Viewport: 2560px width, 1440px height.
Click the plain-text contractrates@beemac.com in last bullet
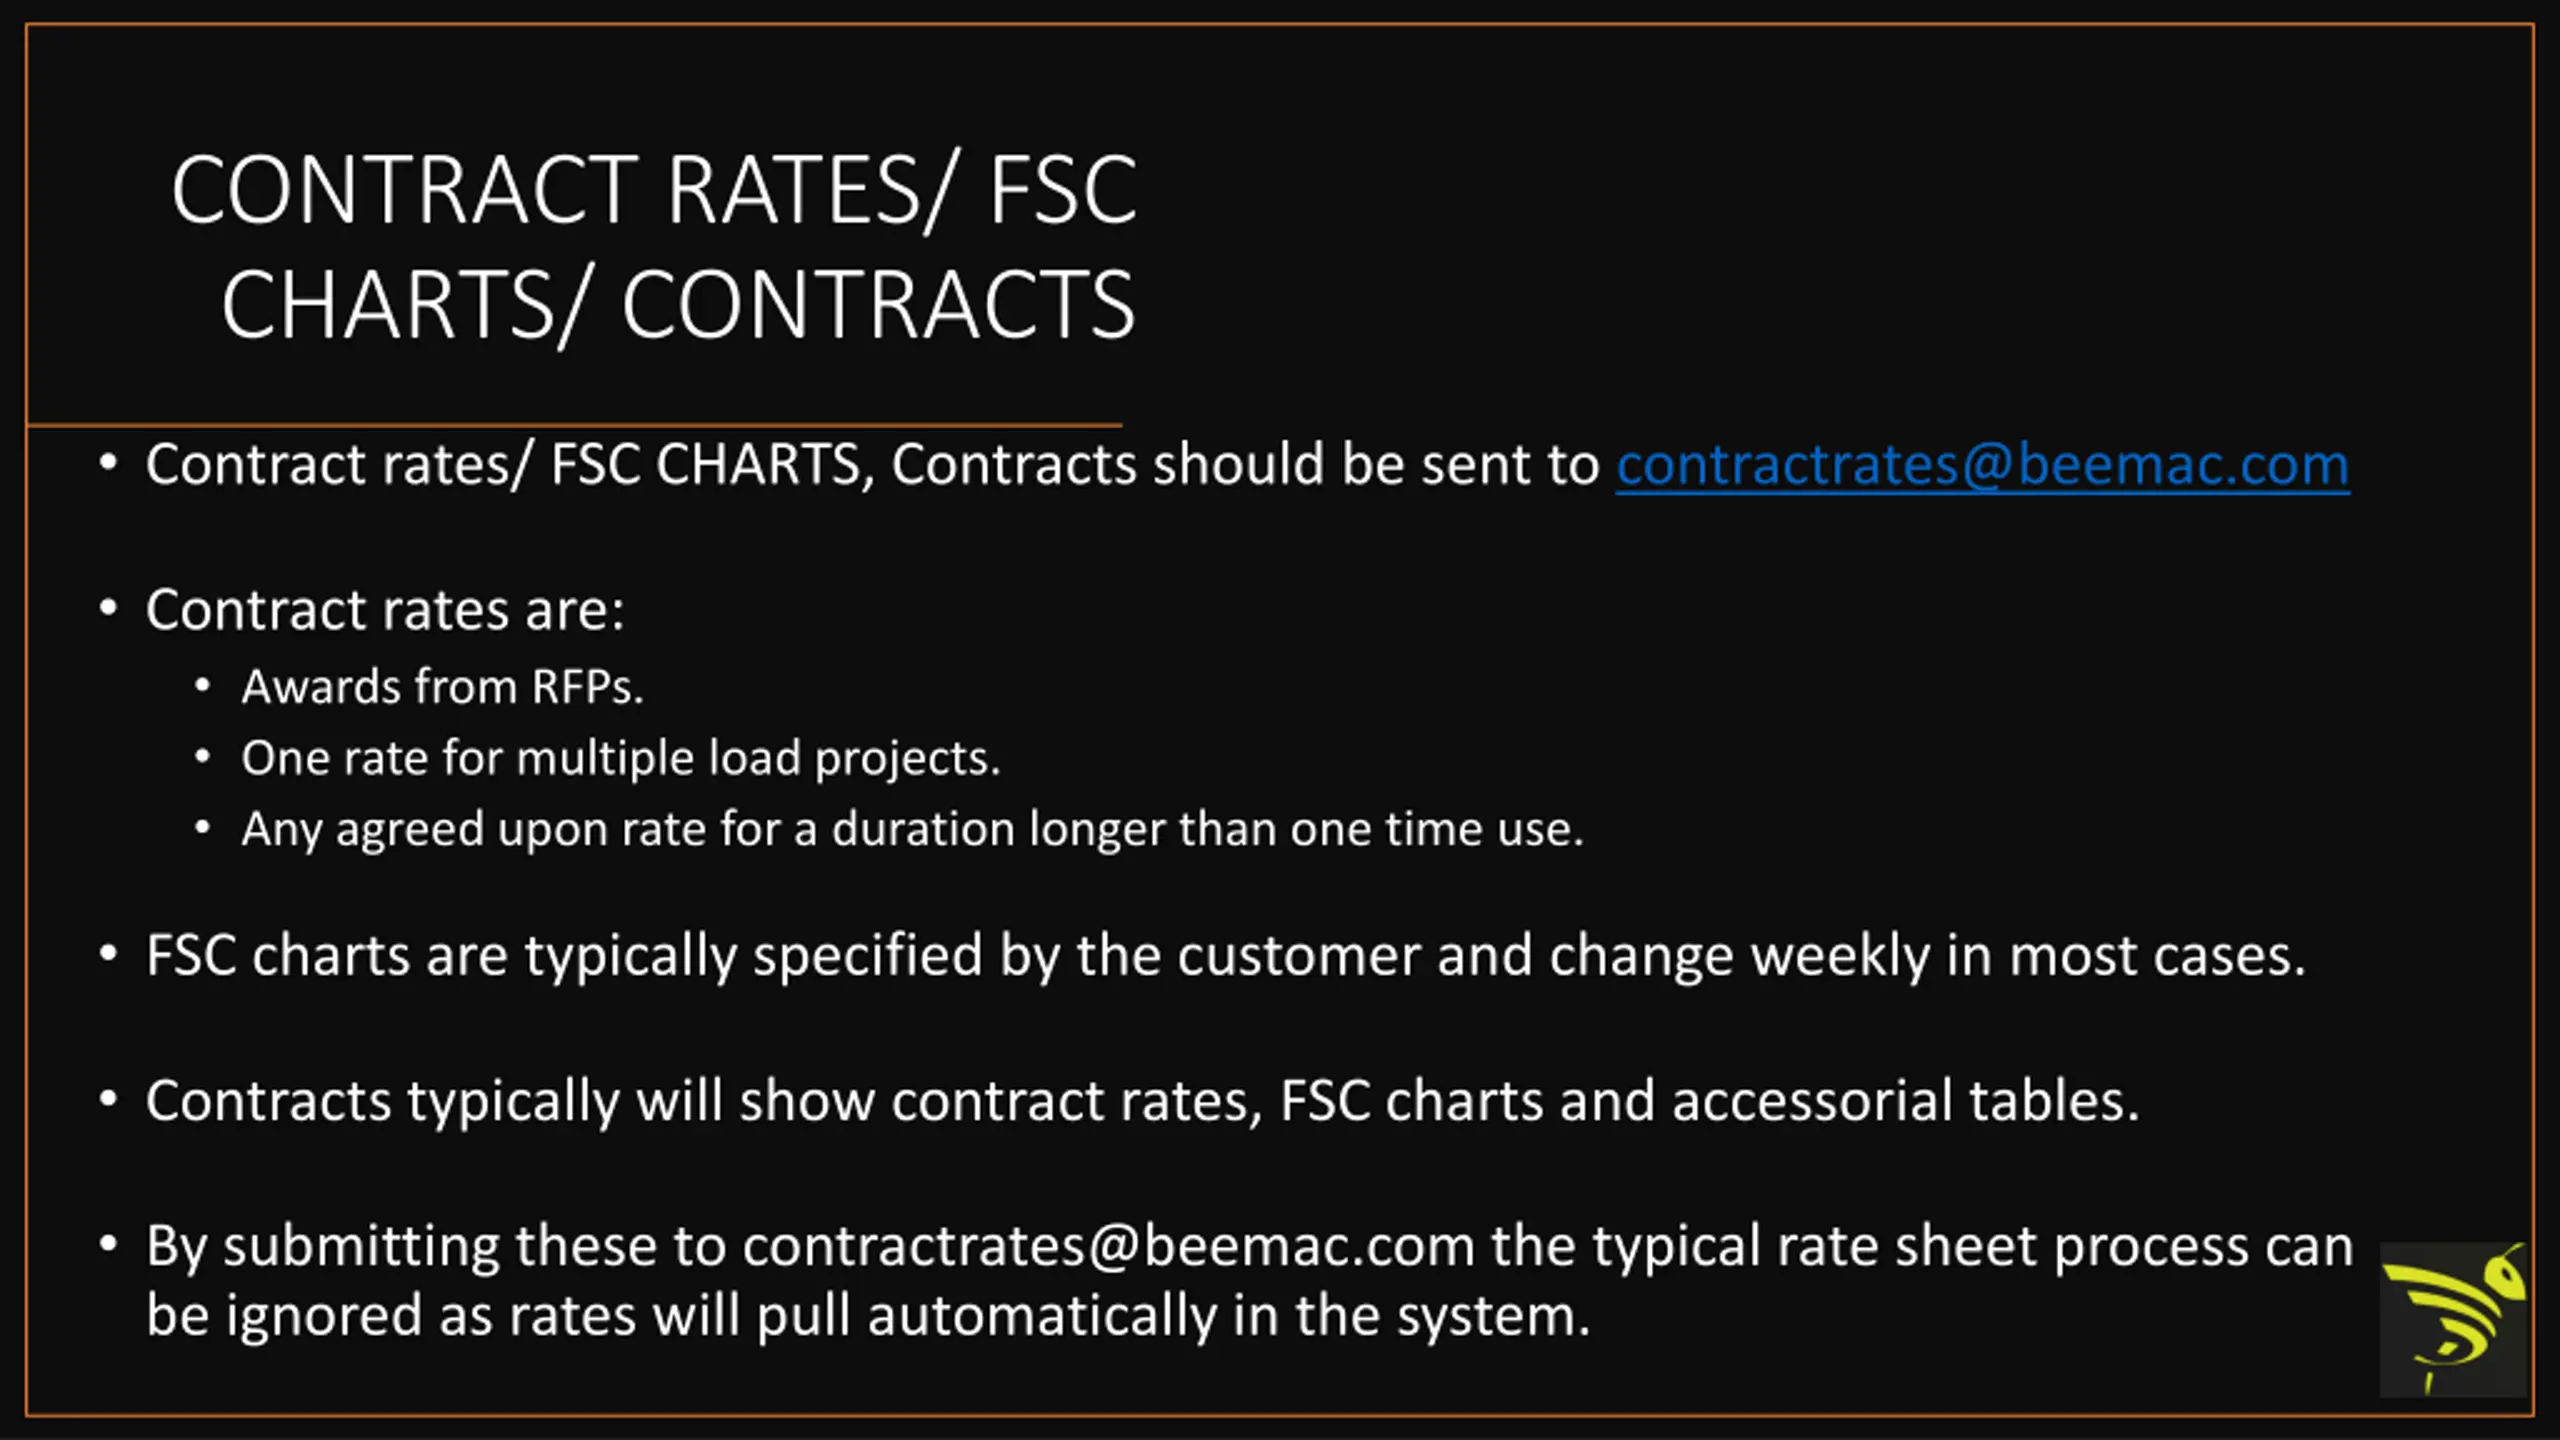(1108, 1246)
